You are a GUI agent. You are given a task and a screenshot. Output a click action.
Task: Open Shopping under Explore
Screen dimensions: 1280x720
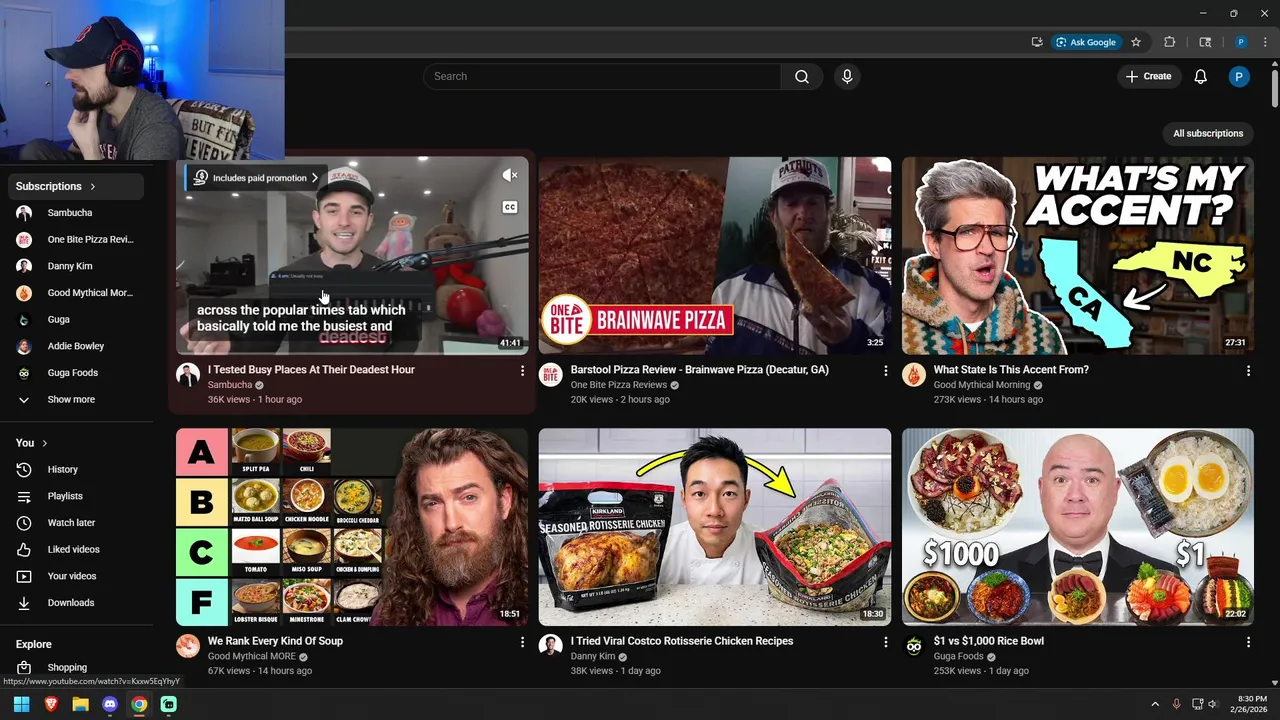click(x=76, y=667)
